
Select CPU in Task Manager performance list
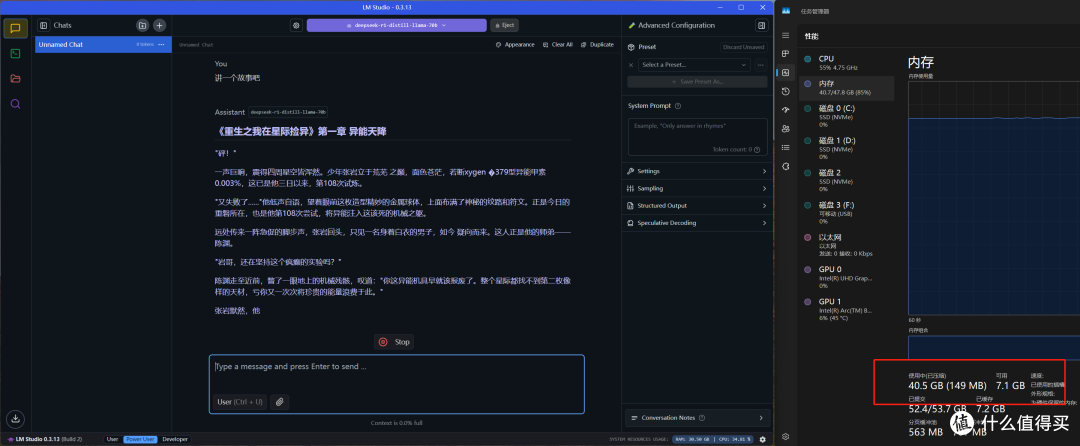tap(847, 63)
